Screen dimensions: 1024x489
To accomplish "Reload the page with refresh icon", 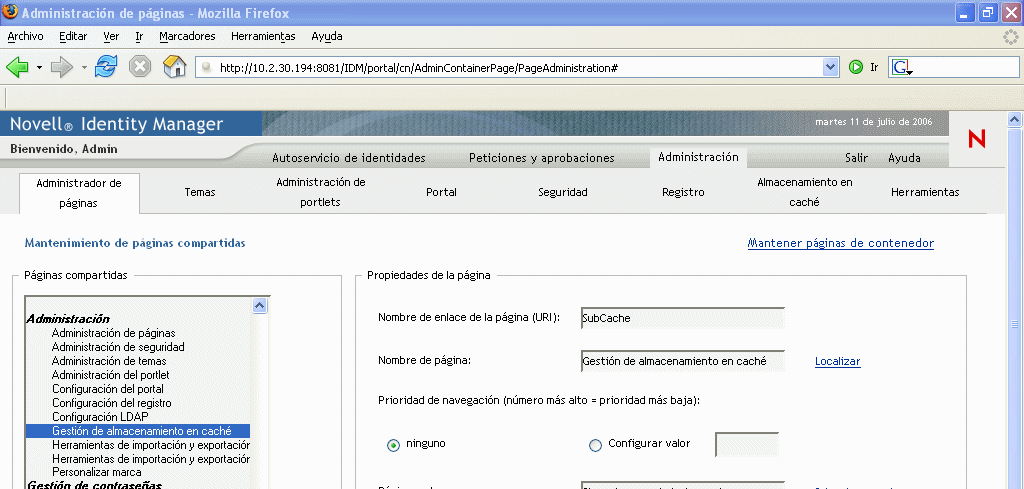I will [106, 67].
